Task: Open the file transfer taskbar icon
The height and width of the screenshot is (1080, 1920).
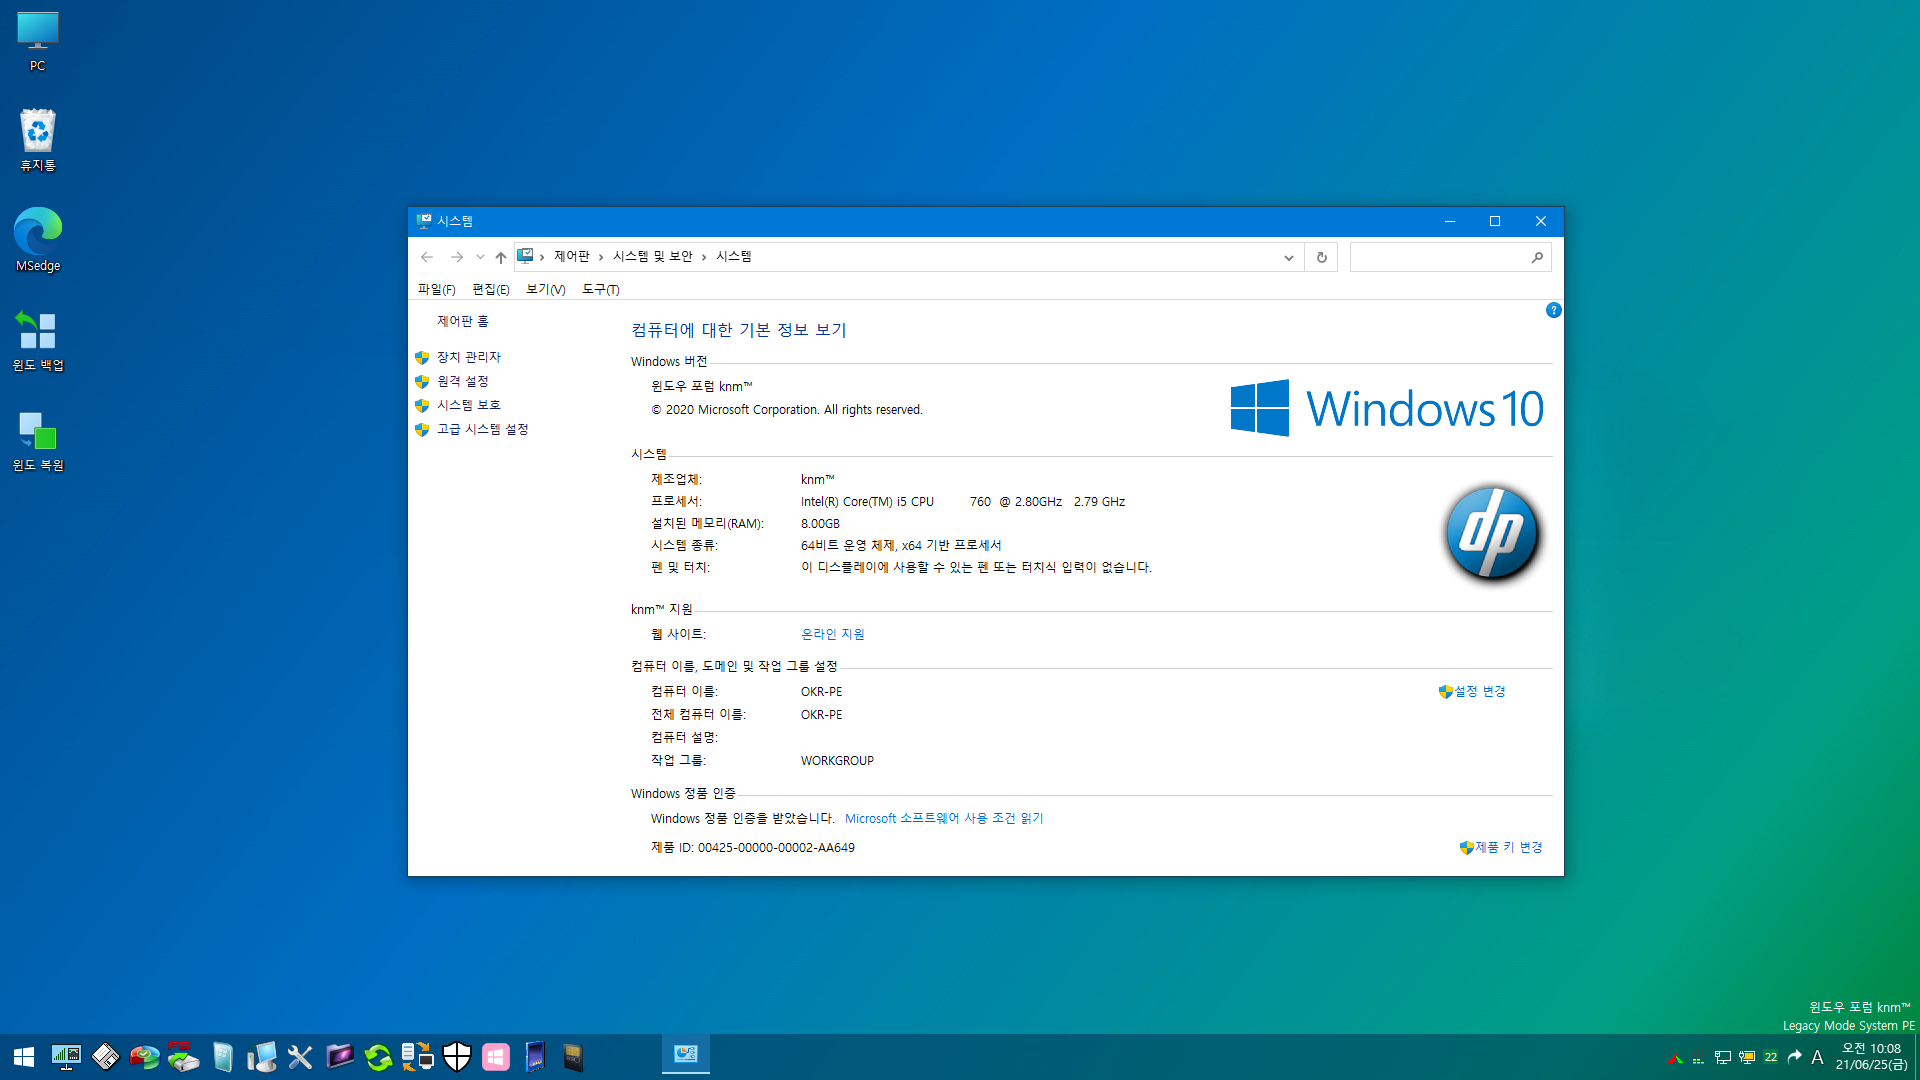Action: coord(417,1057)
